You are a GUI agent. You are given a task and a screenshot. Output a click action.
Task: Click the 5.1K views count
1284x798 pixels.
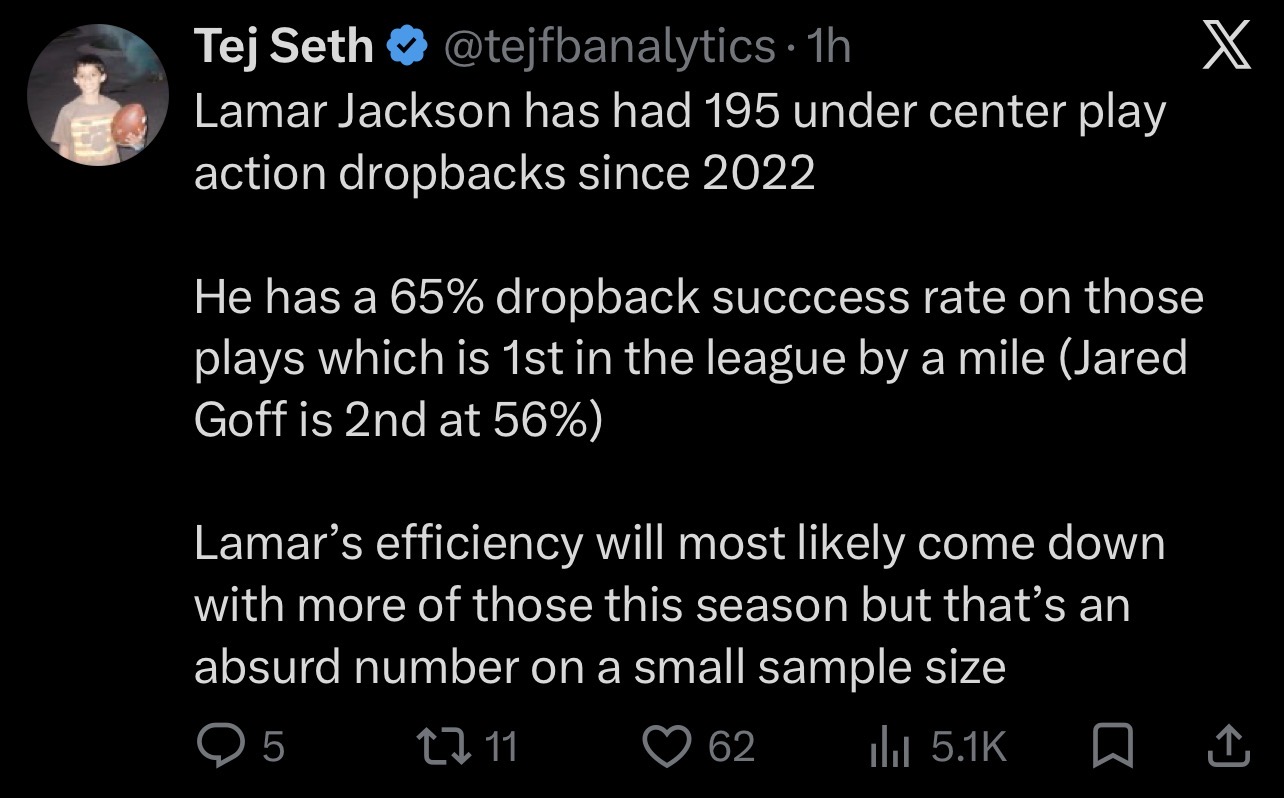tap(968, 747)
